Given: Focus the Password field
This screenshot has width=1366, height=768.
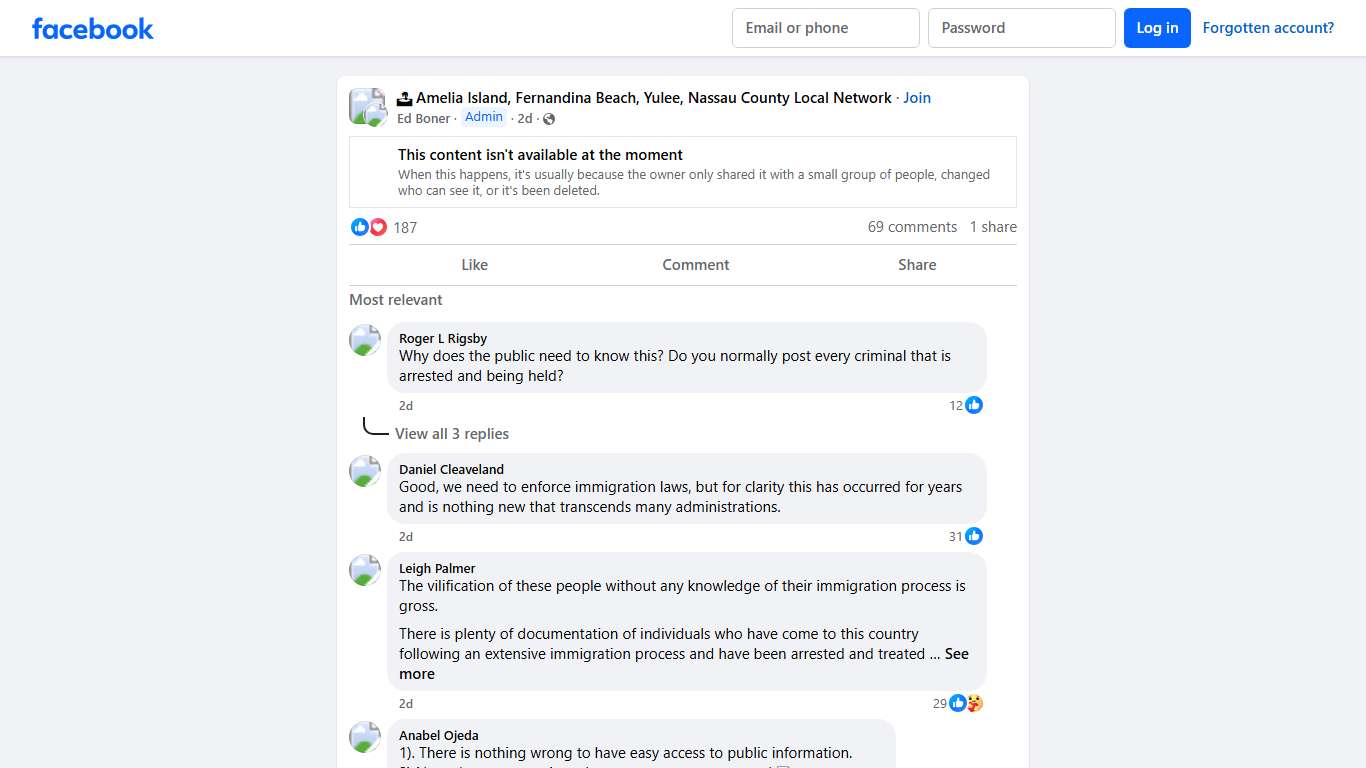Looking at the screenshot, I should pos(1021,28).
